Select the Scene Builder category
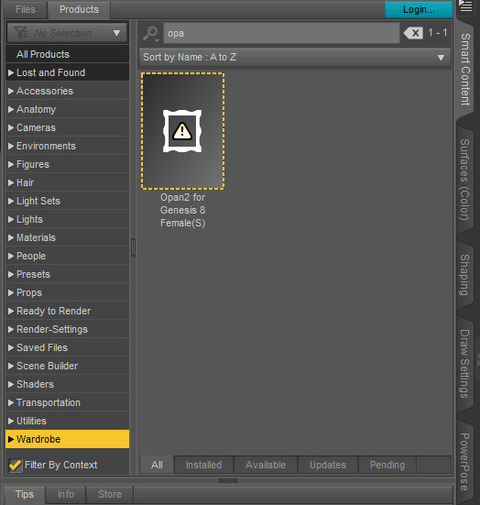 (67, 366)
